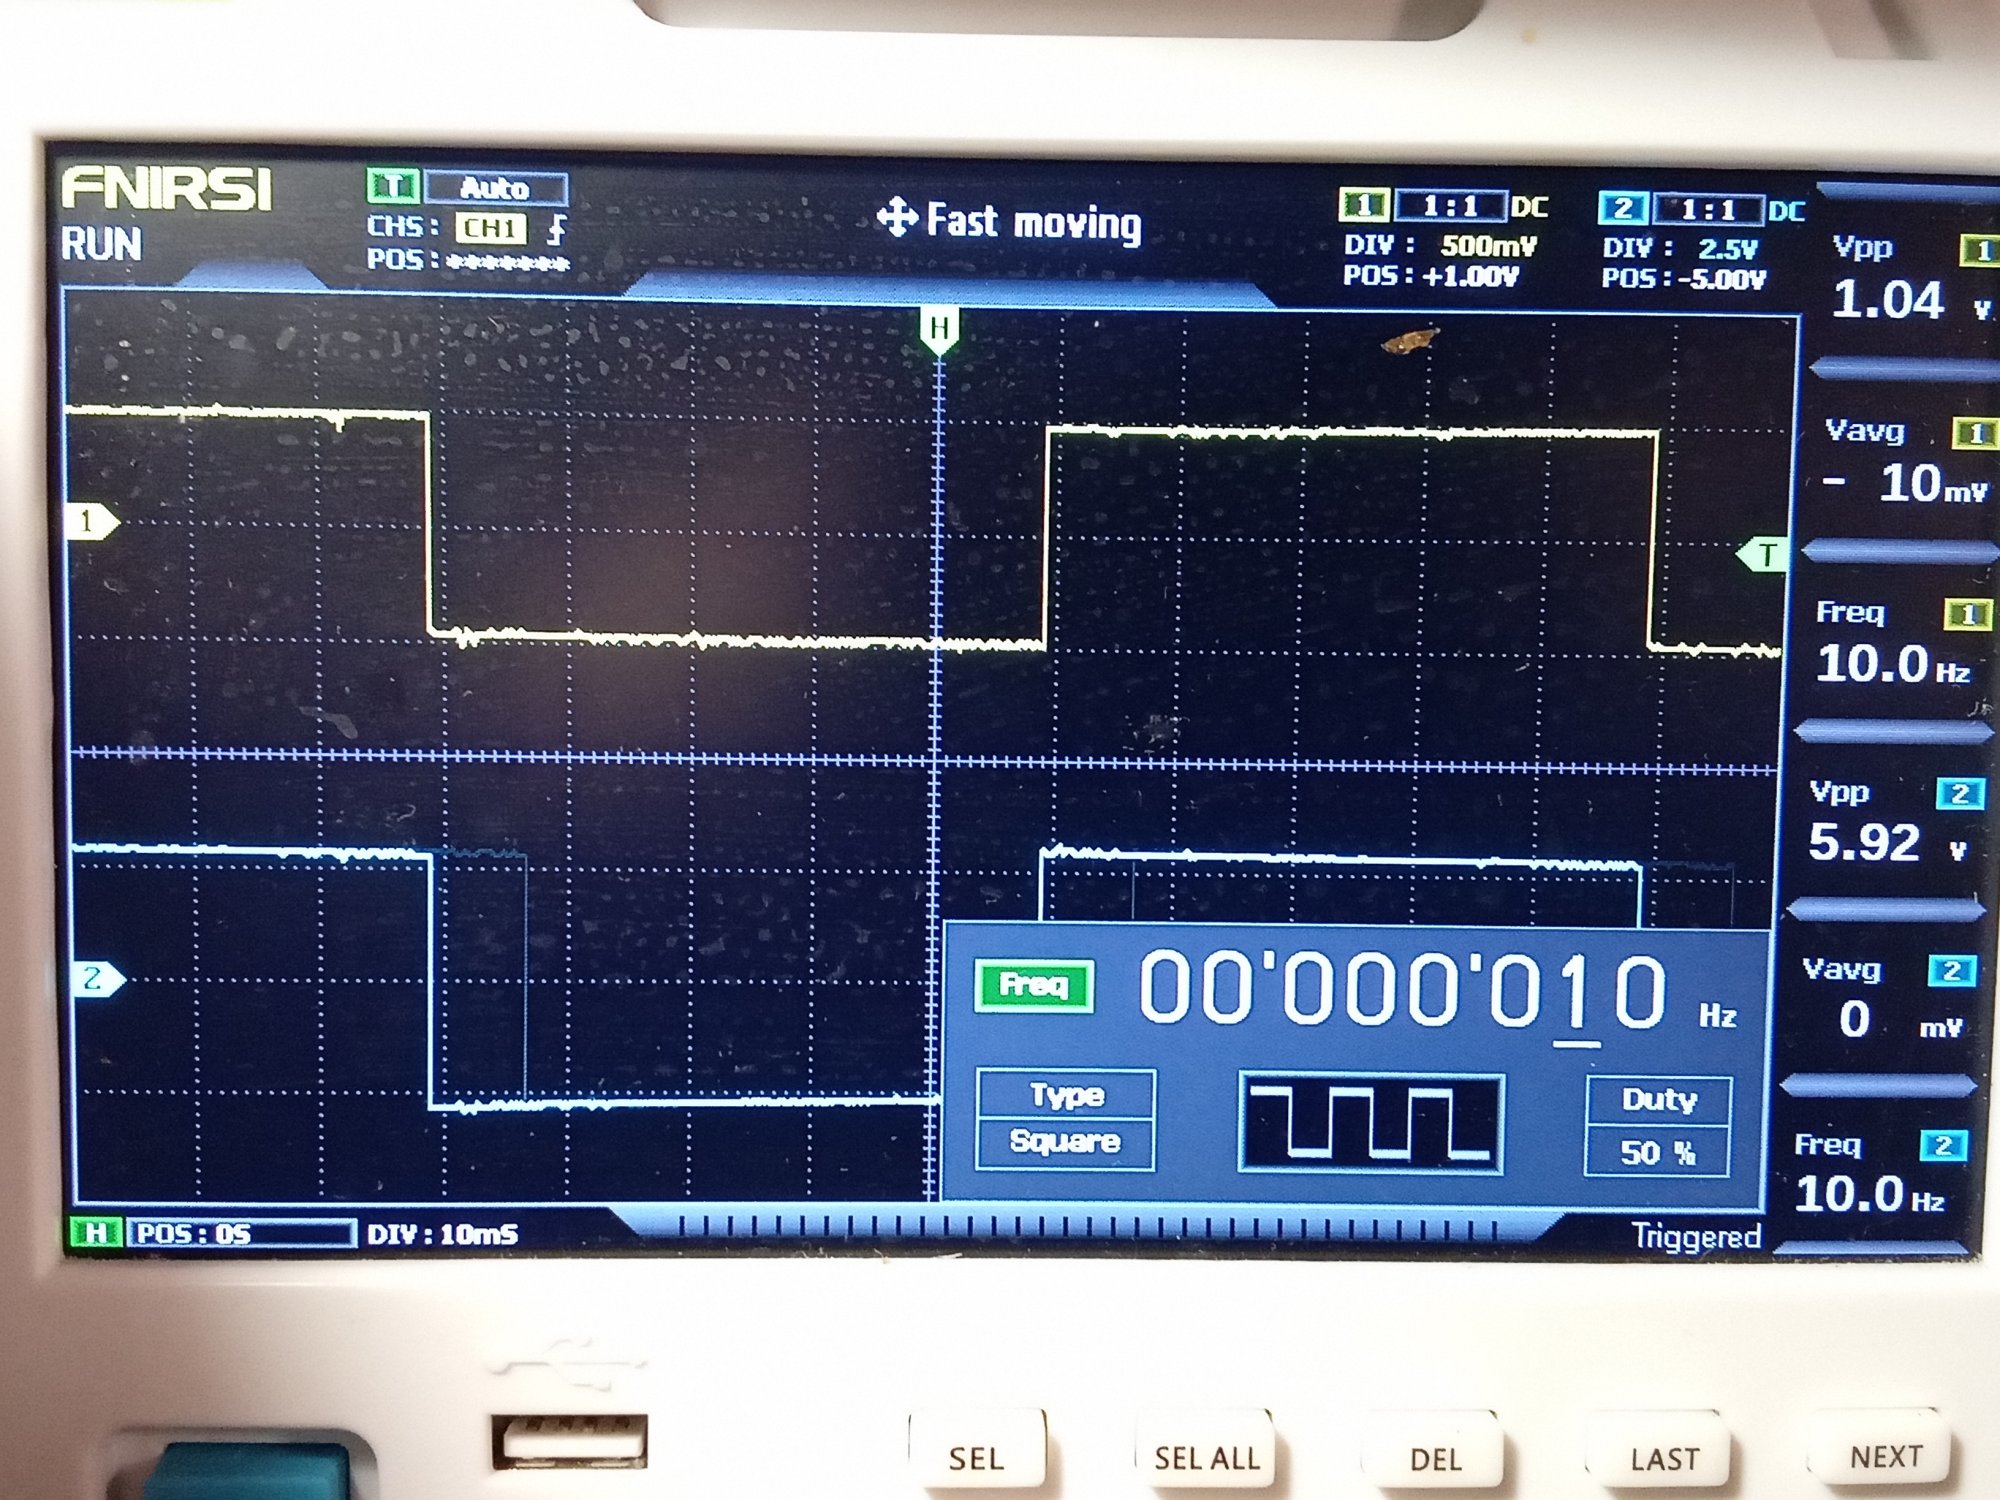Tap the rising edge trigger icon
Image resolution: width=2000 pixels, height=1500 pixels.
coord(558,229)
